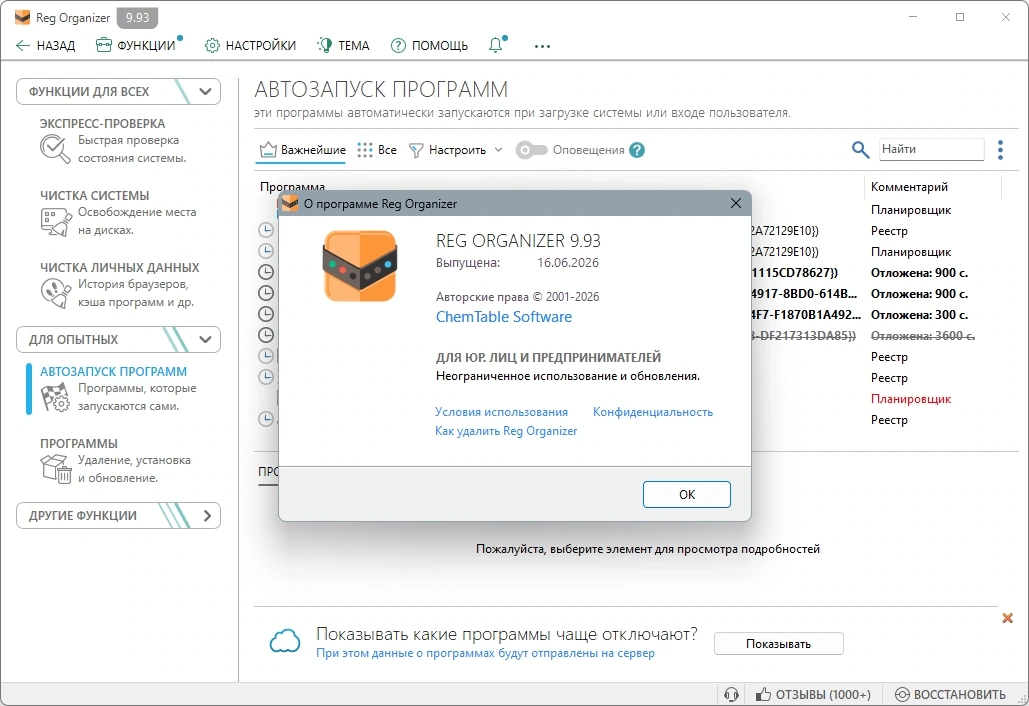
Task: Click the Оповещения help question icon
Action: coord(637,150)
